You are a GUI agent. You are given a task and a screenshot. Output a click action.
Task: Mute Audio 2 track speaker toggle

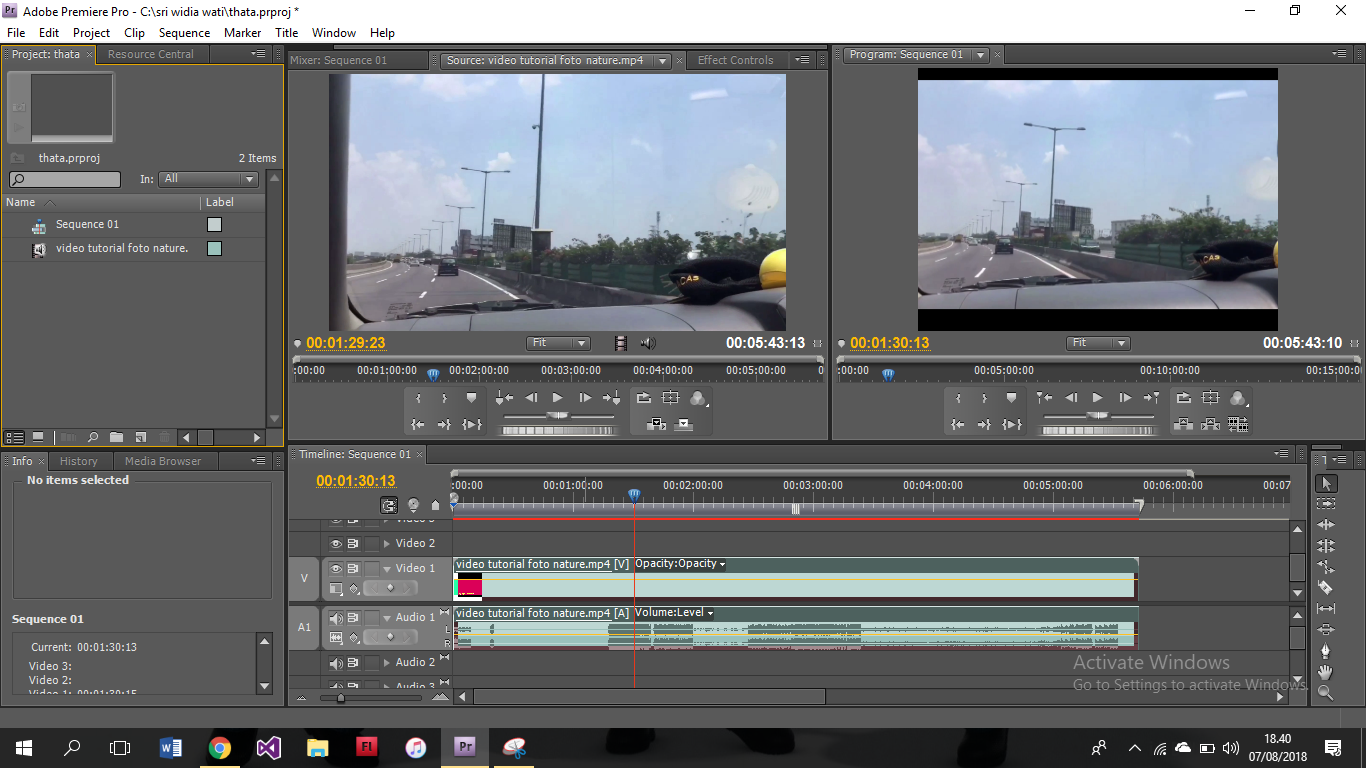[336, 662]
